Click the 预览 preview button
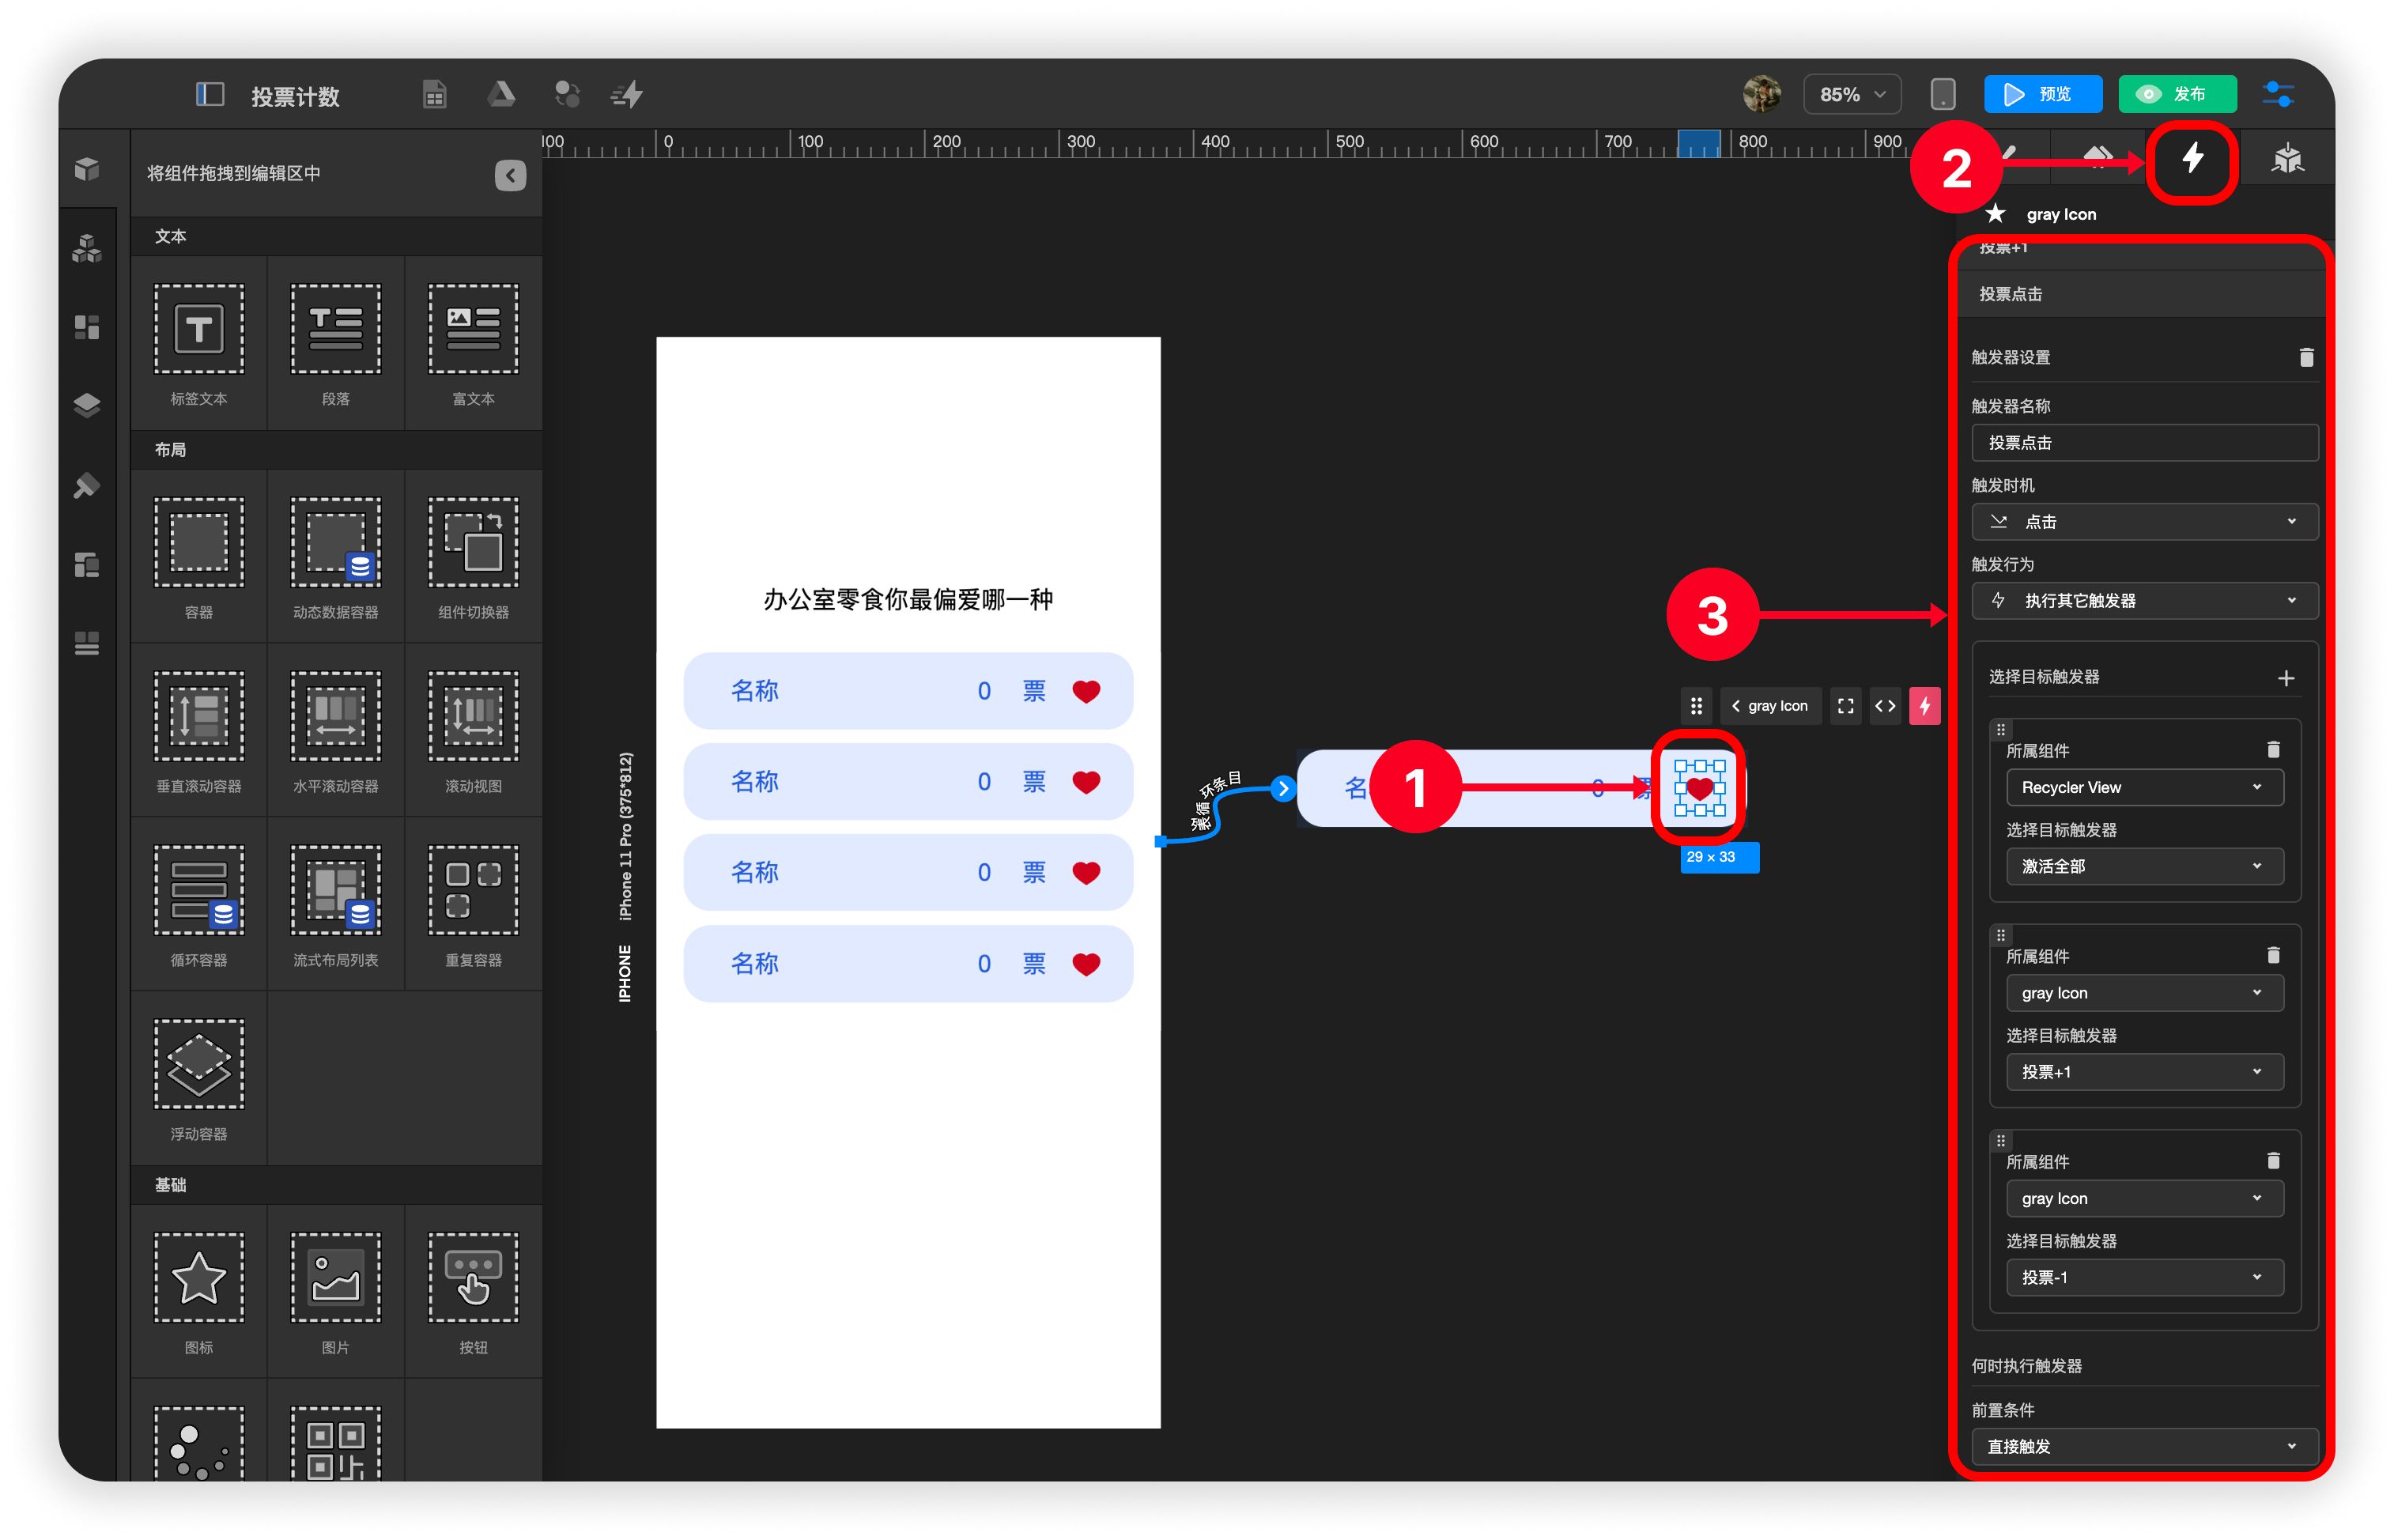Image resolution: width=2394 pixels, height=1540 pixels. point(2042,94)
